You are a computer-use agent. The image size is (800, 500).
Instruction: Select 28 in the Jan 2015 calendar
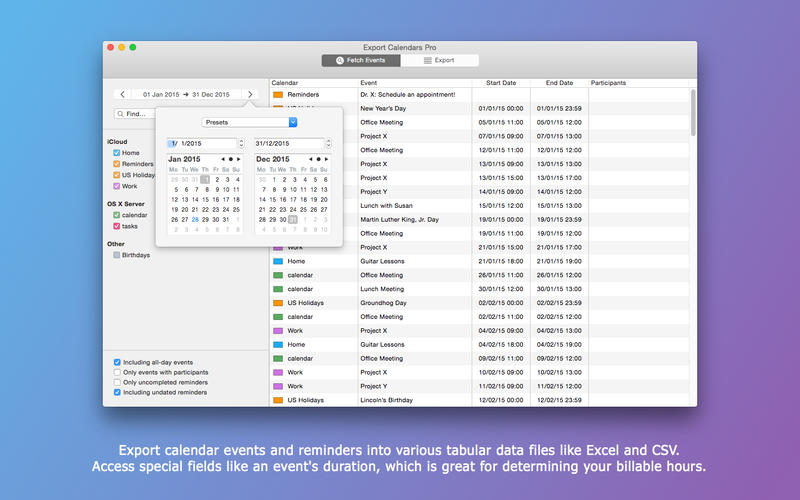pos(196,219)
